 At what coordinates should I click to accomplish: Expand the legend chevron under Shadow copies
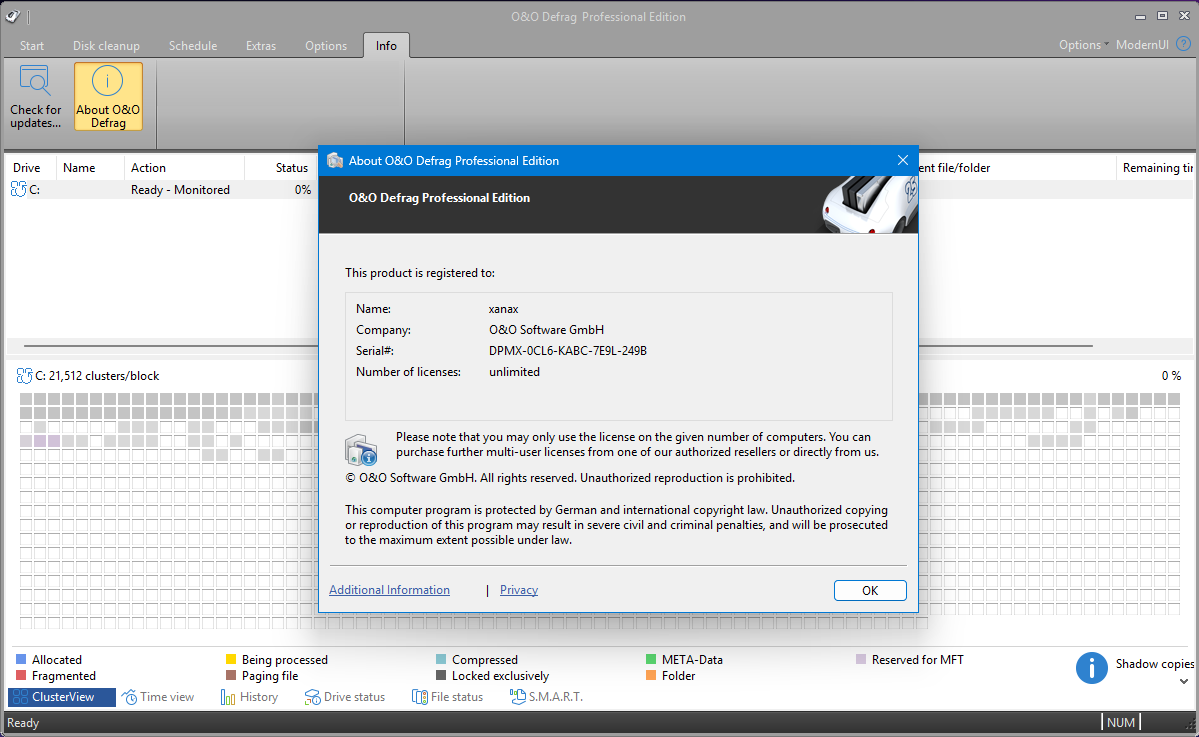coord(1184,681)
